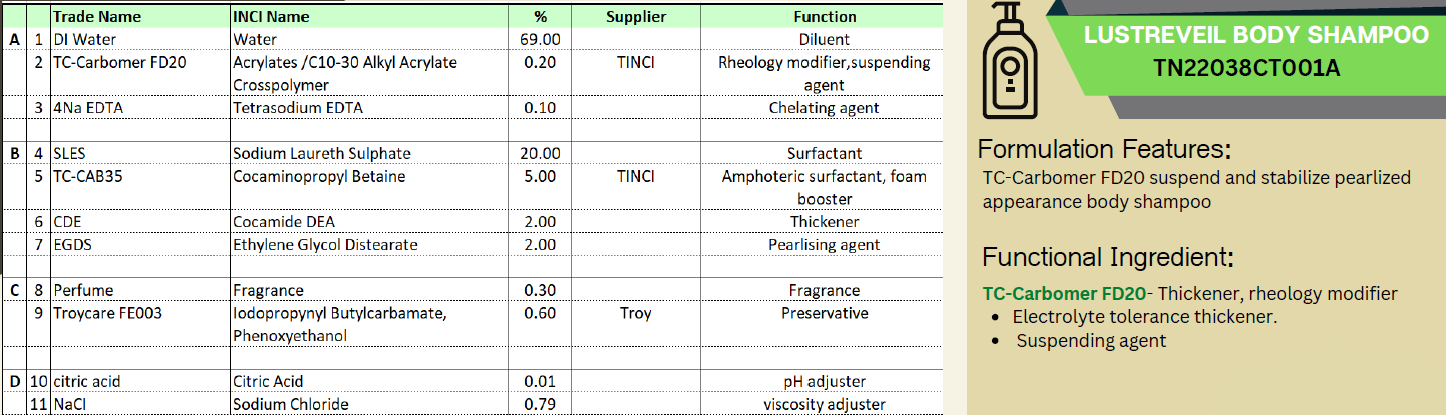The height and width of the screenshot is (415, 1446).
Task: Select the "Trade Name" column header
Action: pos(97,16)
